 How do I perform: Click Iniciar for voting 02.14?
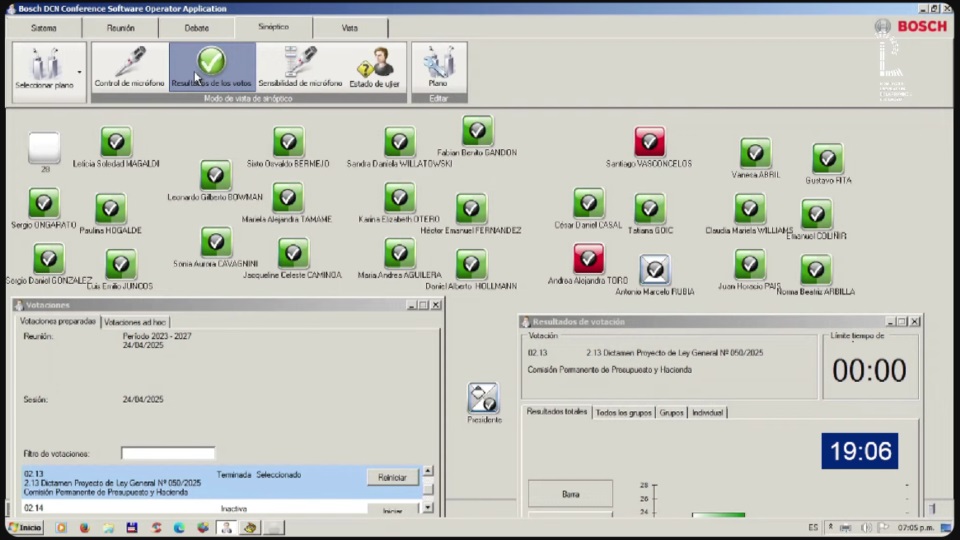tap(392, 510)
